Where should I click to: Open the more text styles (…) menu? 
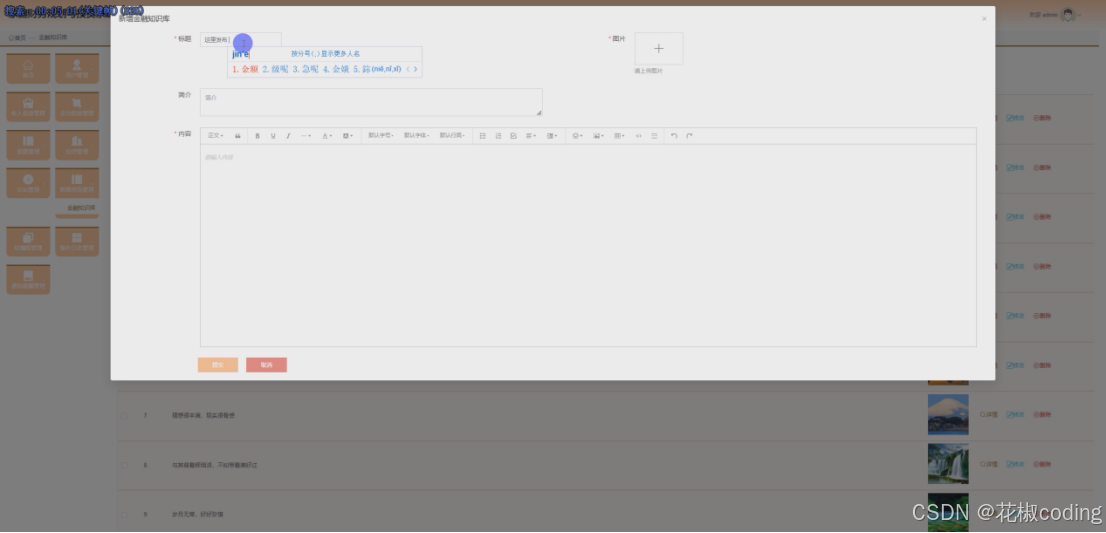(305, 136)
